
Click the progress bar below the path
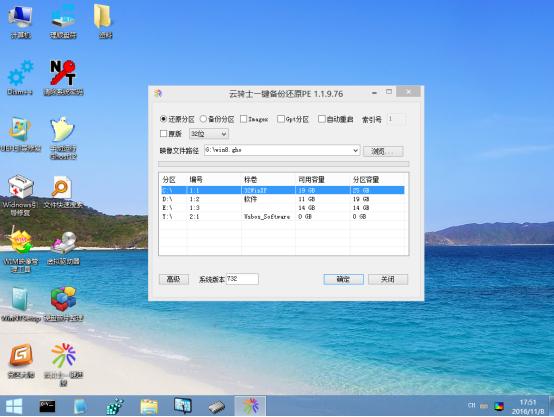click(283, 164)
